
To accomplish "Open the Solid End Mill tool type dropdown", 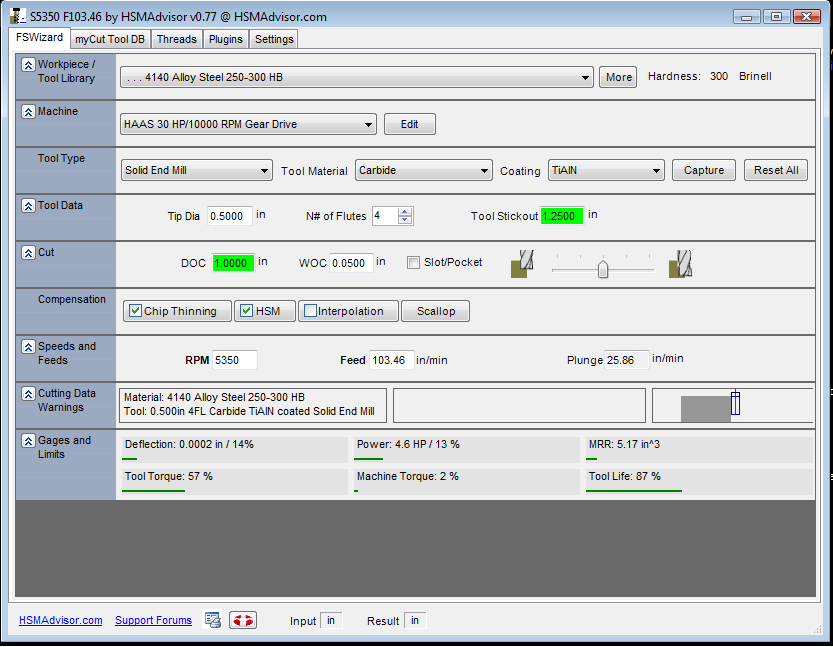I will tap(197, 171).
